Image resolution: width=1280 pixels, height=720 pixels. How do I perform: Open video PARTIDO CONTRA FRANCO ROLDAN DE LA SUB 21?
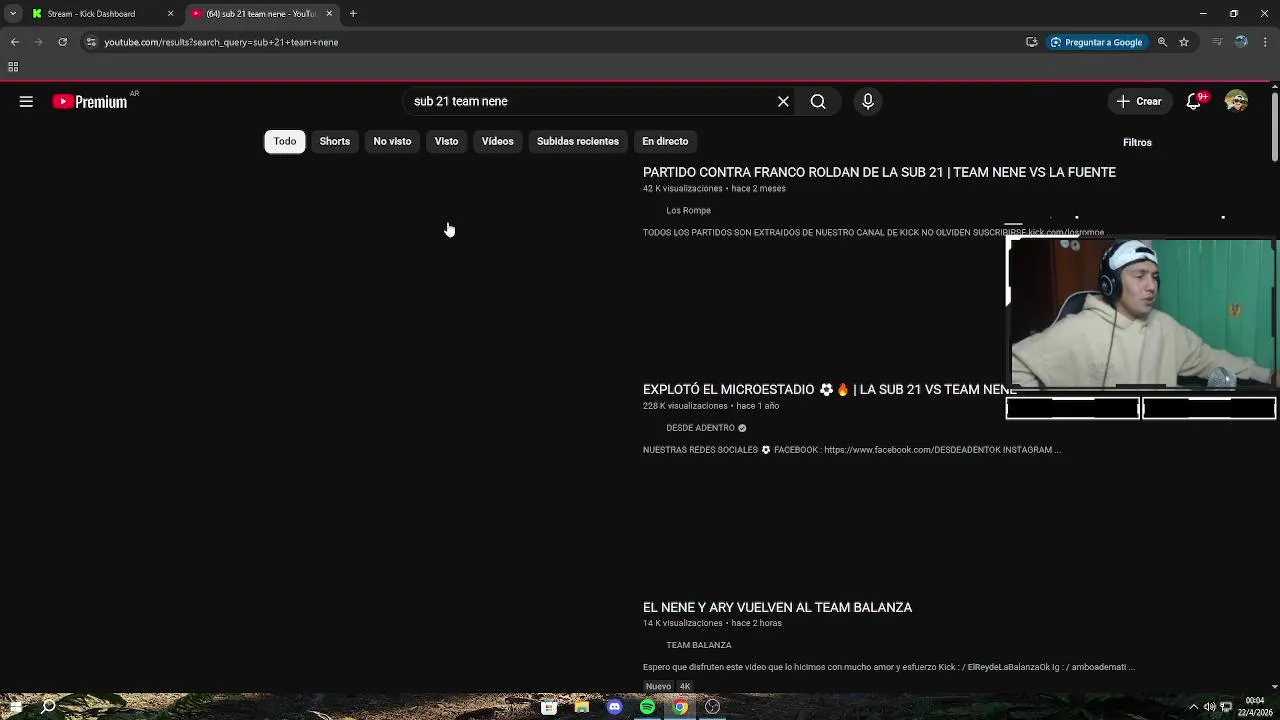point(879,172)
